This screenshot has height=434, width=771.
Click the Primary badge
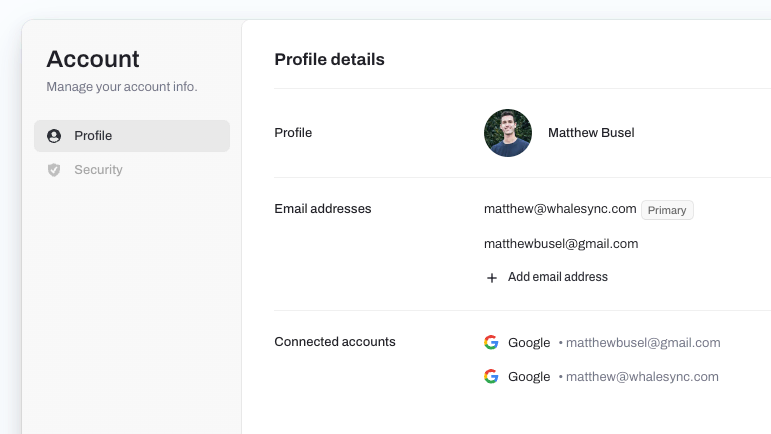tap(667, 210)
